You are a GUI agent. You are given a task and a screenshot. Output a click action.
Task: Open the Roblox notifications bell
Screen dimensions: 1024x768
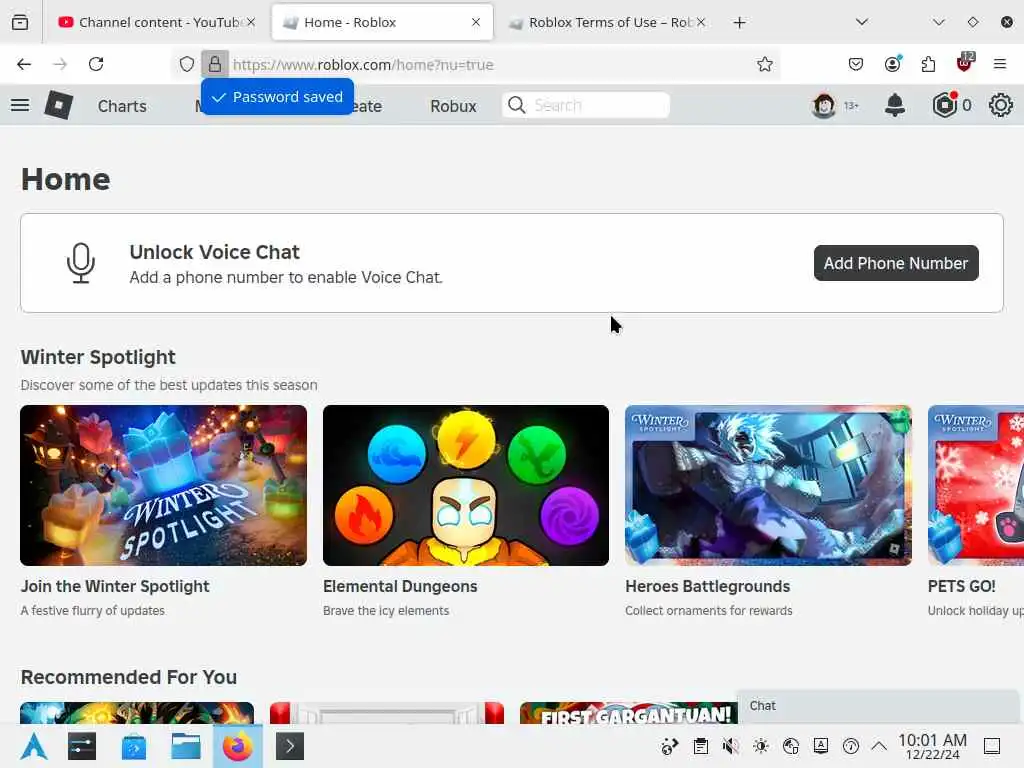coord(895,105)
